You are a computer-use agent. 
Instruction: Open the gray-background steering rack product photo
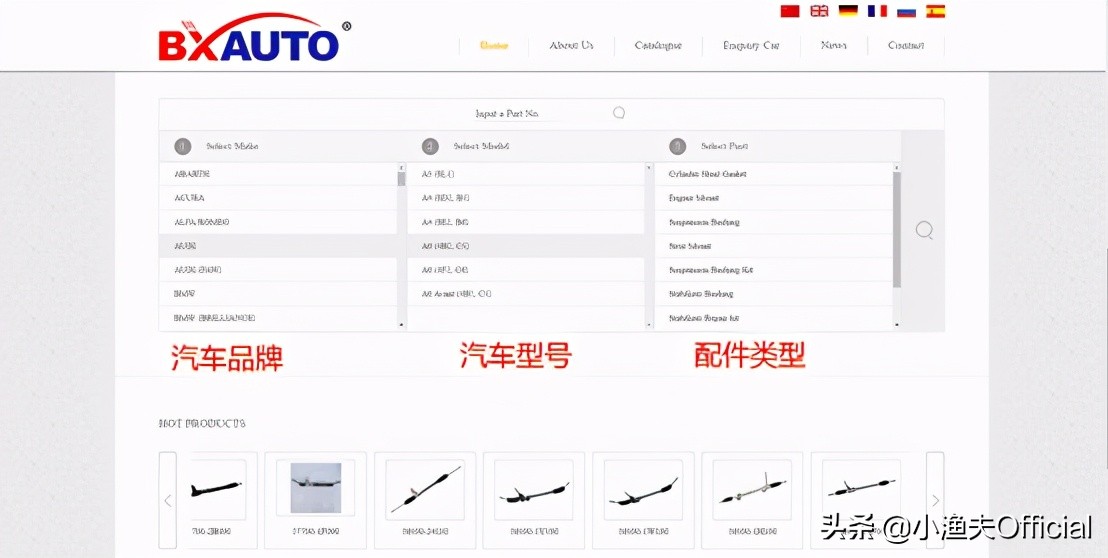click(316, 488)
